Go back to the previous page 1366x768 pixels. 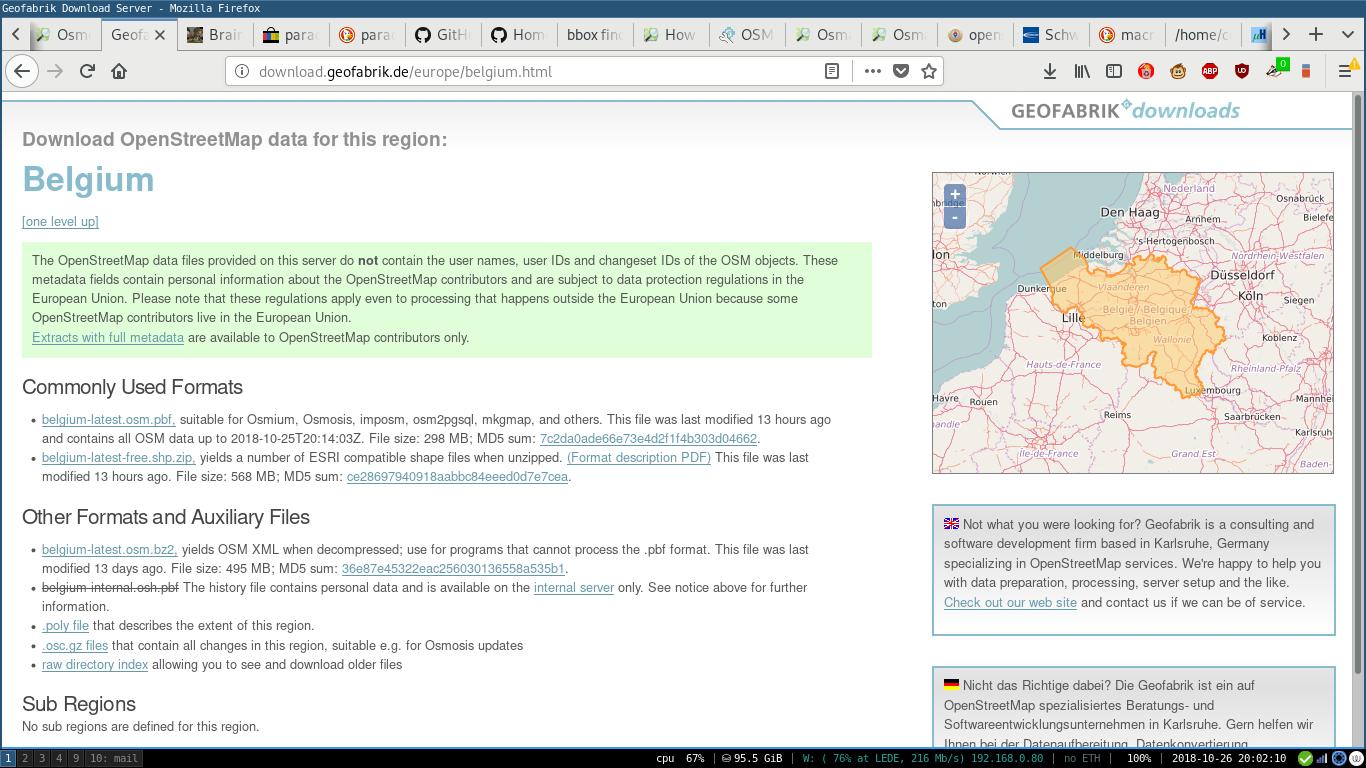(22, 71)
